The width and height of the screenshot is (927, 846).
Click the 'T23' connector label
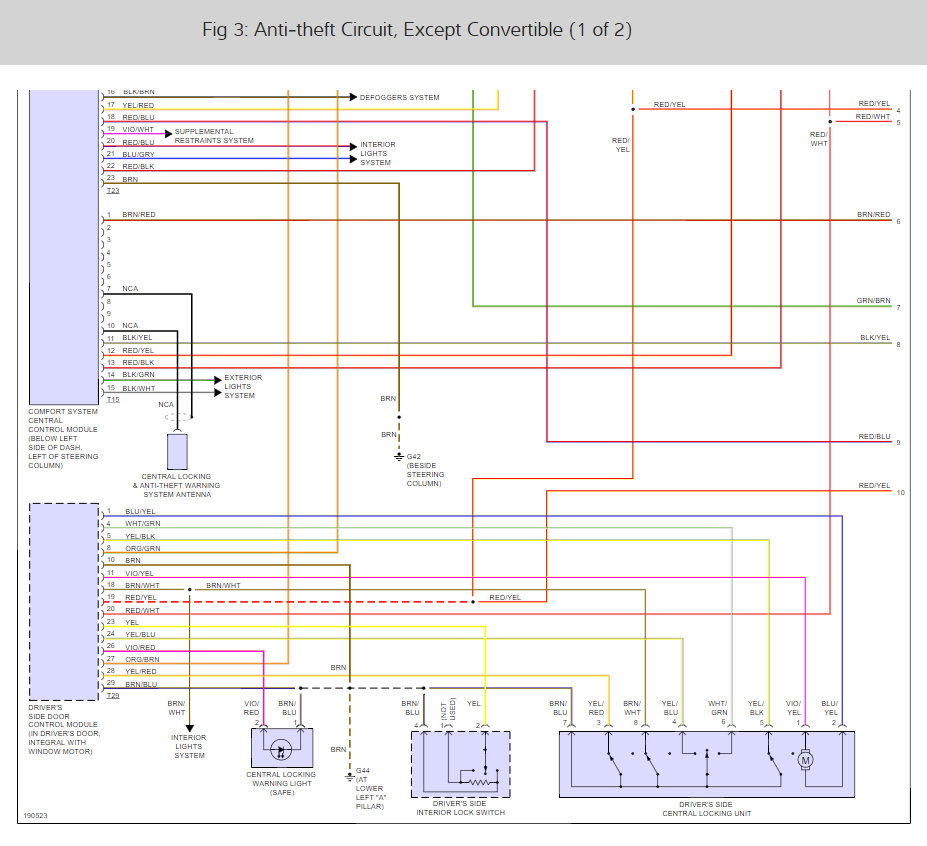pyautogui.click(x=113, y=191)
